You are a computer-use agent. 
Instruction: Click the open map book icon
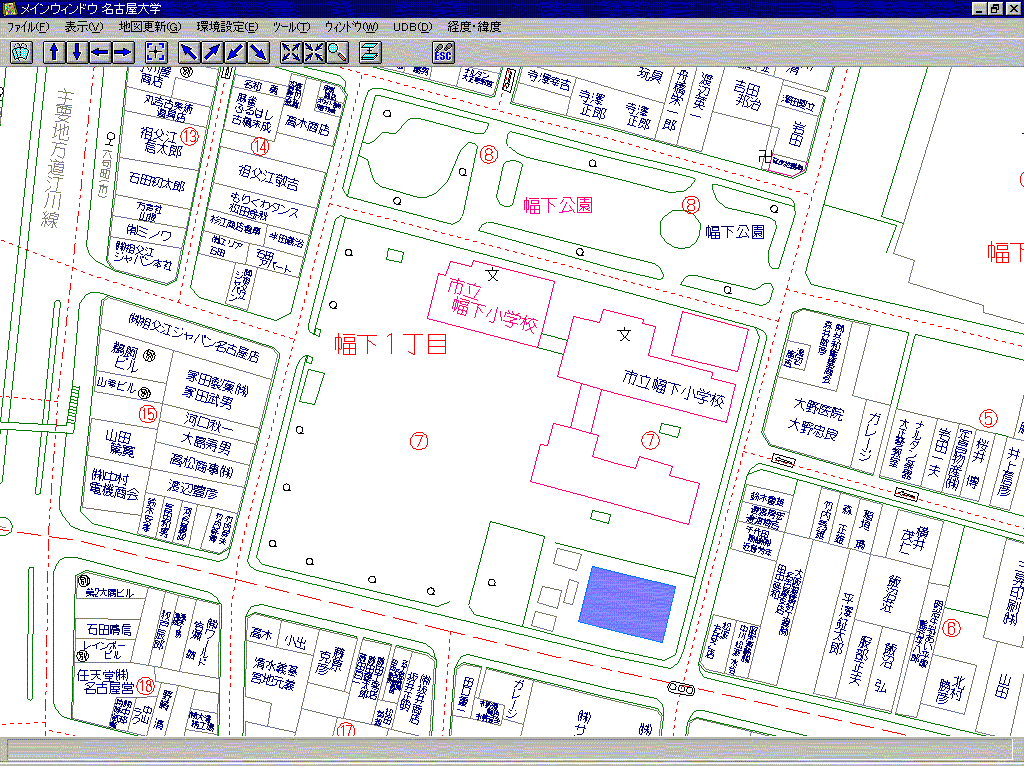(x=21, y=52)
